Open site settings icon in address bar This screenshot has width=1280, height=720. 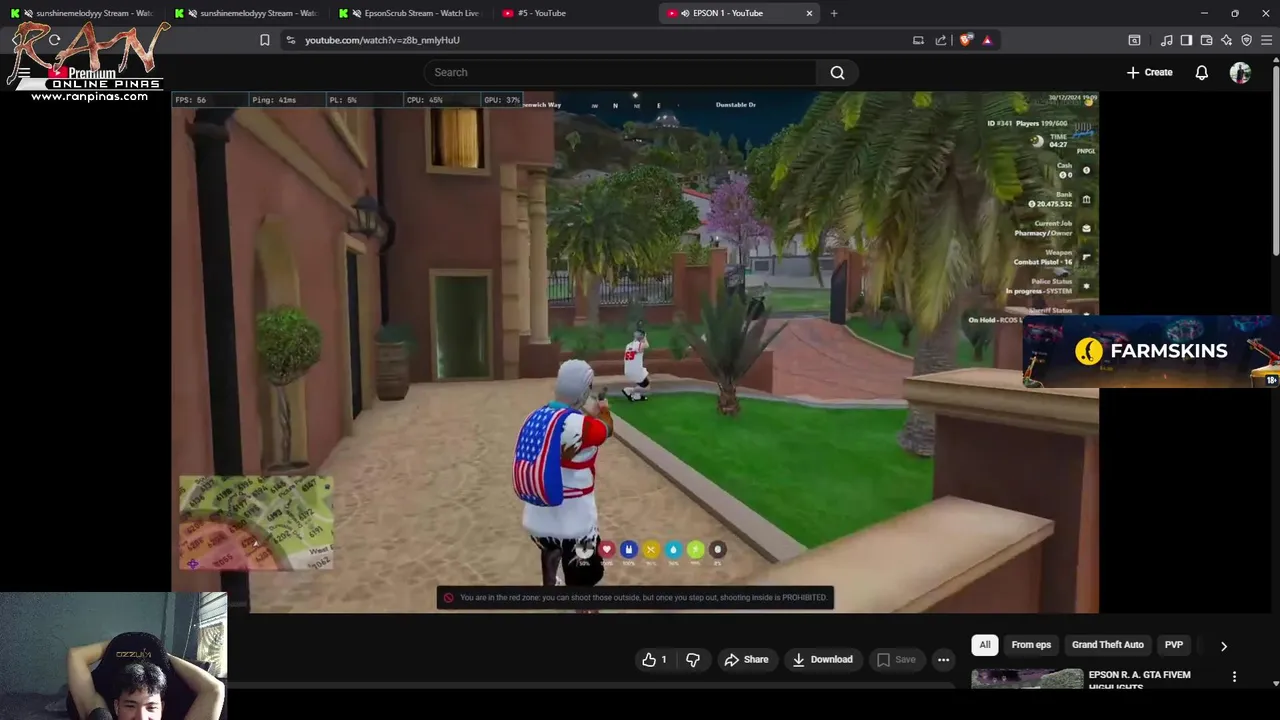pyautogui.click(x=291, y=40)
